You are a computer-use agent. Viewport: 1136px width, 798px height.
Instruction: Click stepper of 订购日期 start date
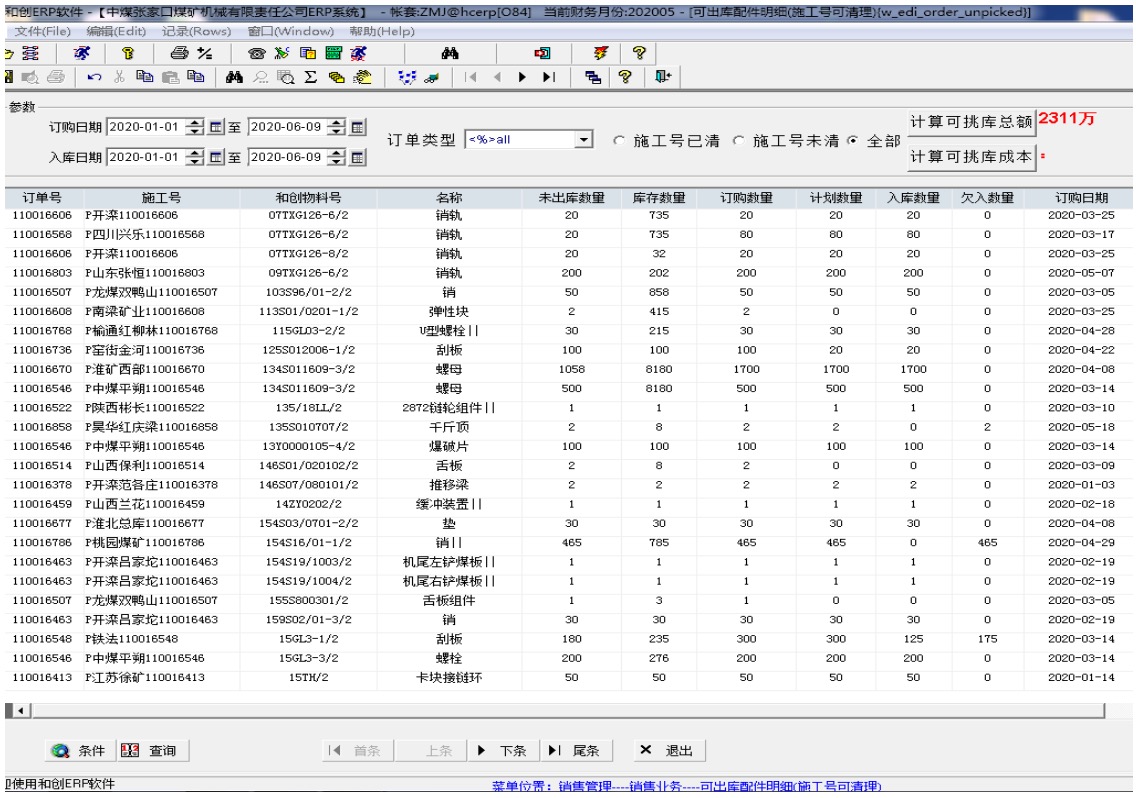coord(194,127)
